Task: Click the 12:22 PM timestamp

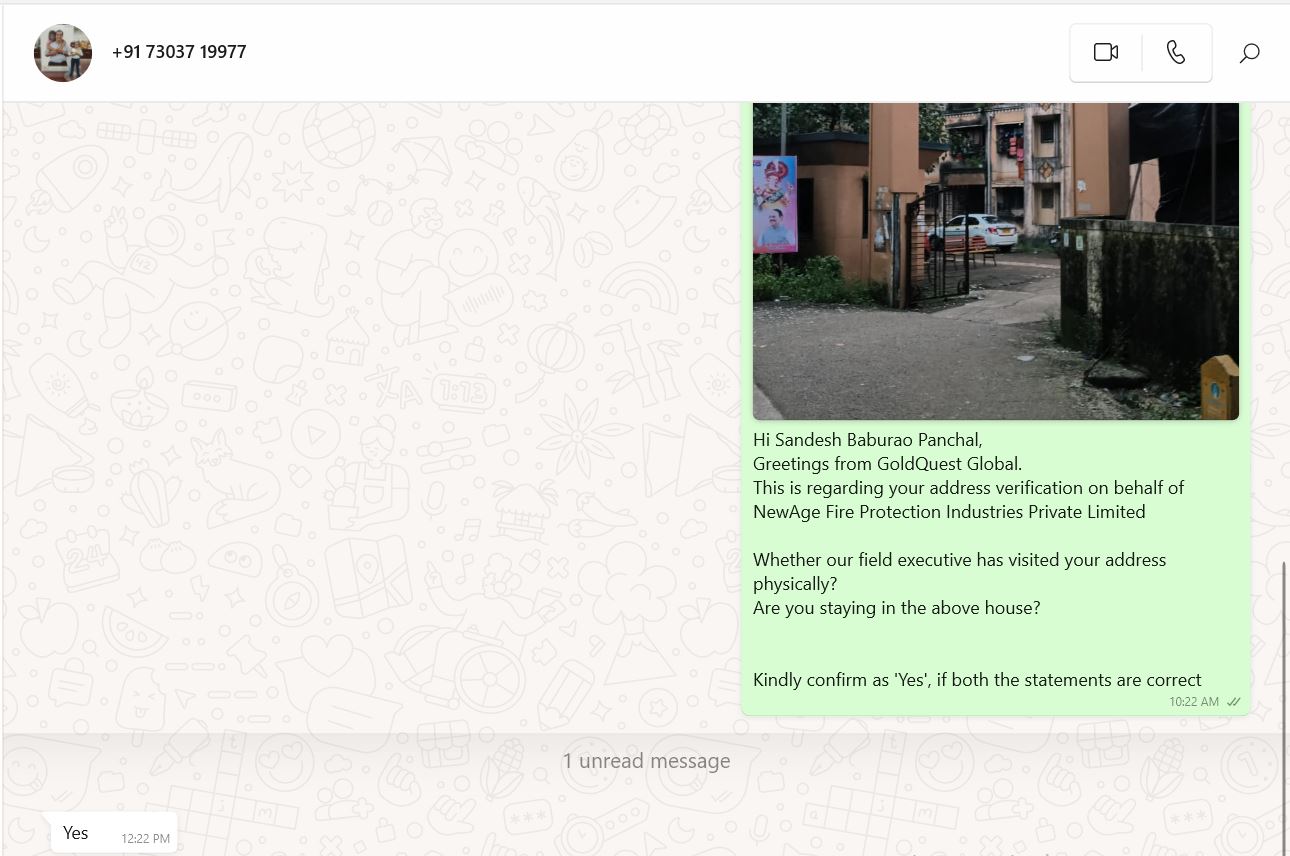Action: pos(146,839)
